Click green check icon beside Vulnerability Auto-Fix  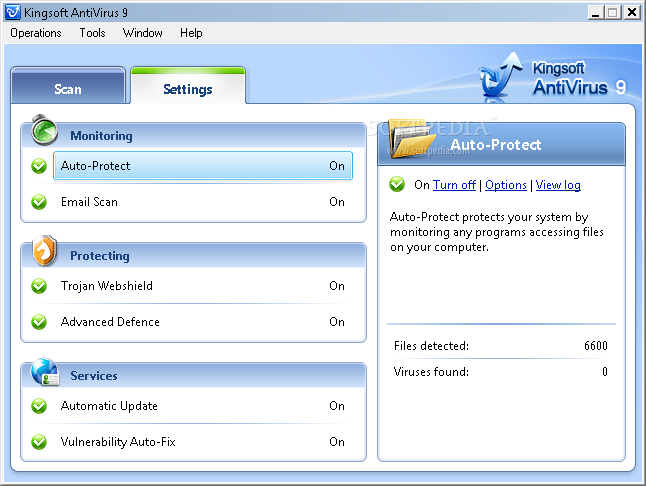(39, 442)
